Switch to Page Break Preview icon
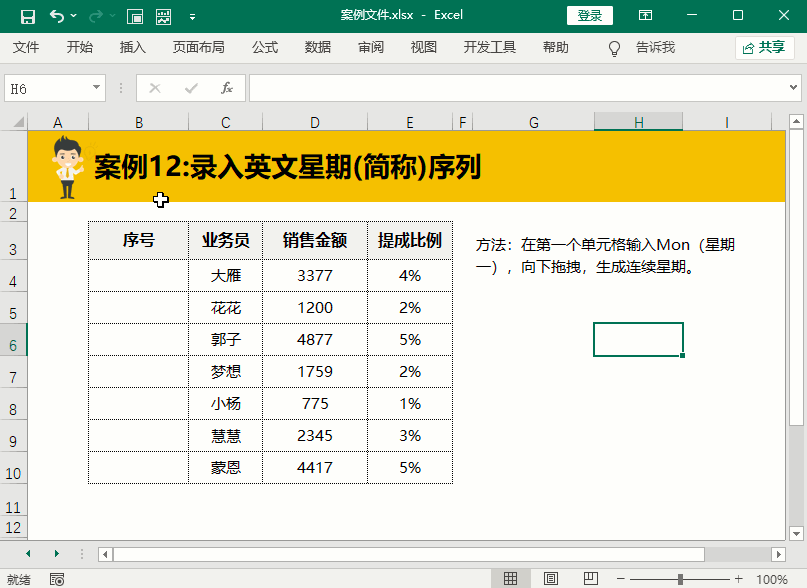 589,579
